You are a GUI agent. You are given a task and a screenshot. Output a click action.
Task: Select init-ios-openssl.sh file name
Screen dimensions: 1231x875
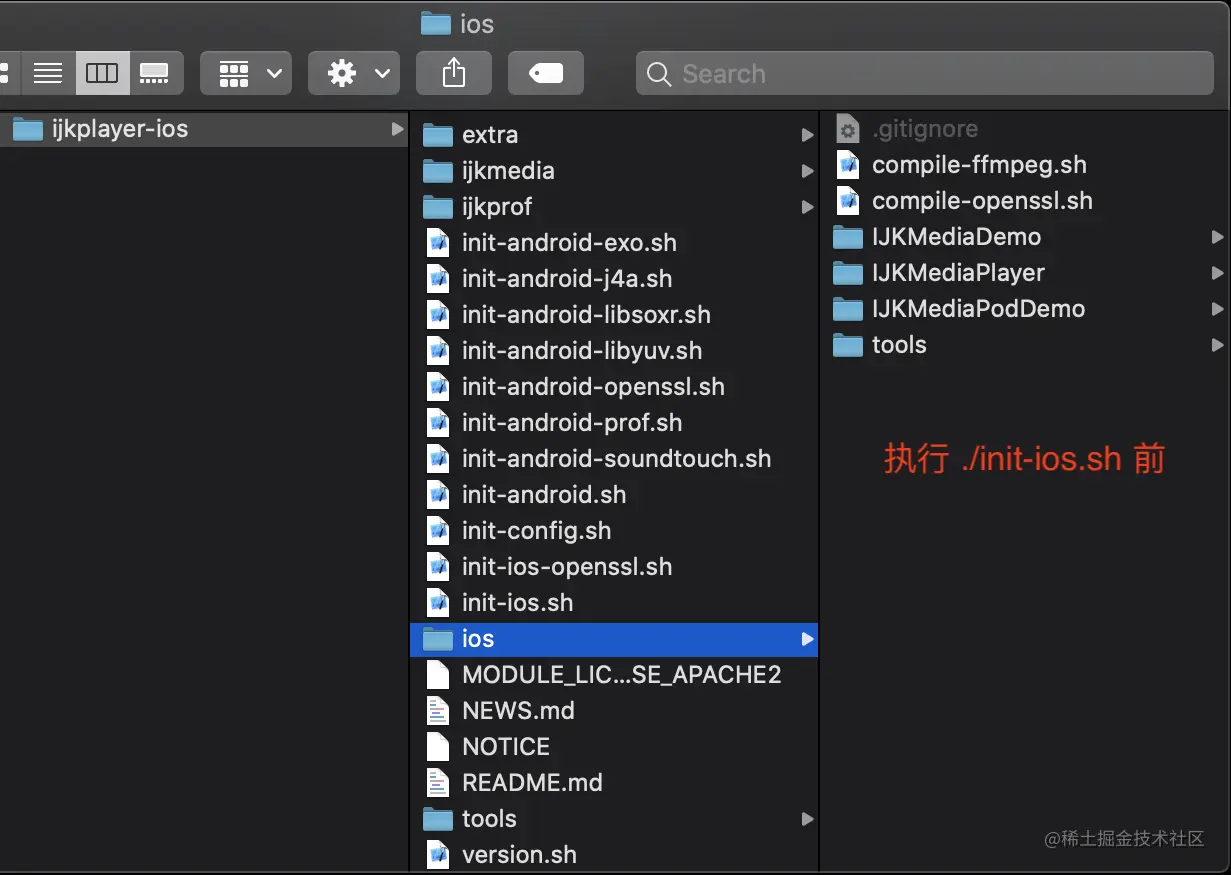567,567
